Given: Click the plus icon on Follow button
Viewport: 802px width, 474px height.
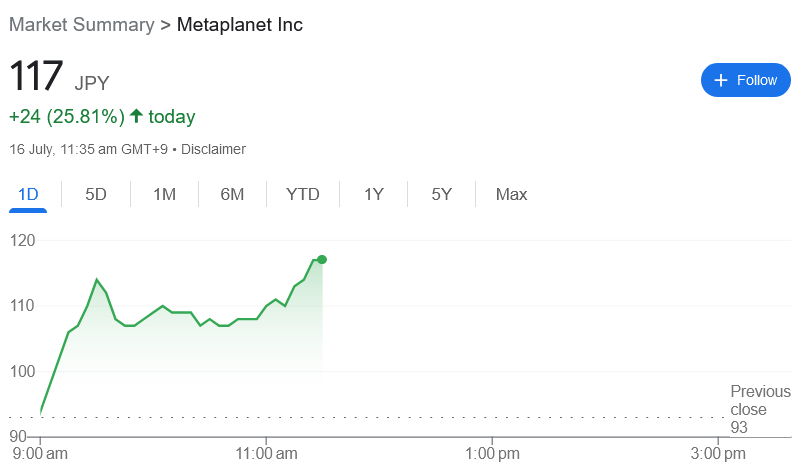Looking at the screenshot, I should 720,80.
